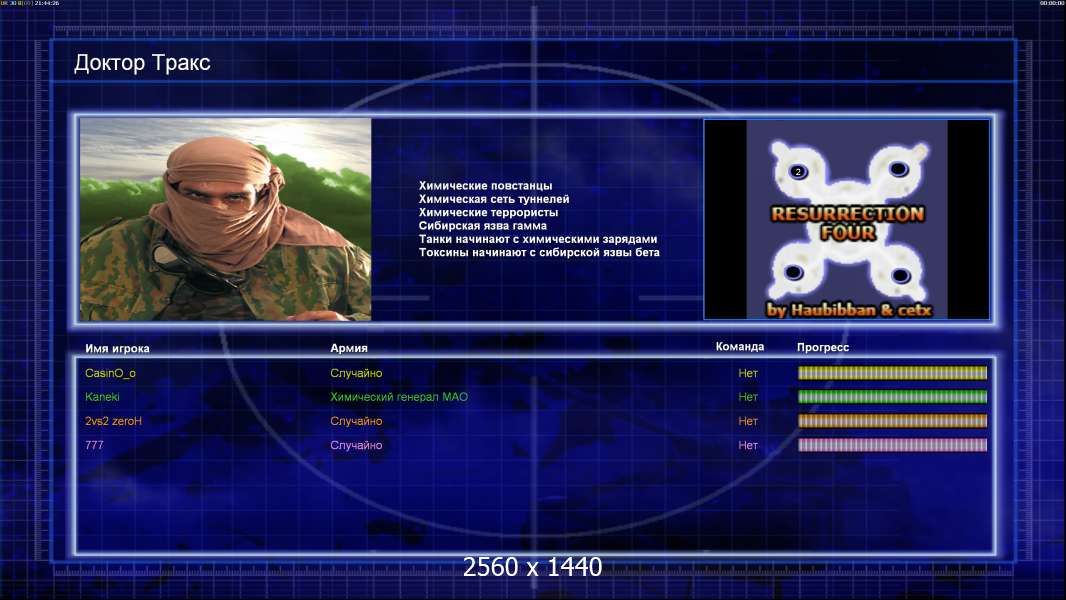Click 'Токсины начинают с сибирской язвы бета'

[539, 252]
